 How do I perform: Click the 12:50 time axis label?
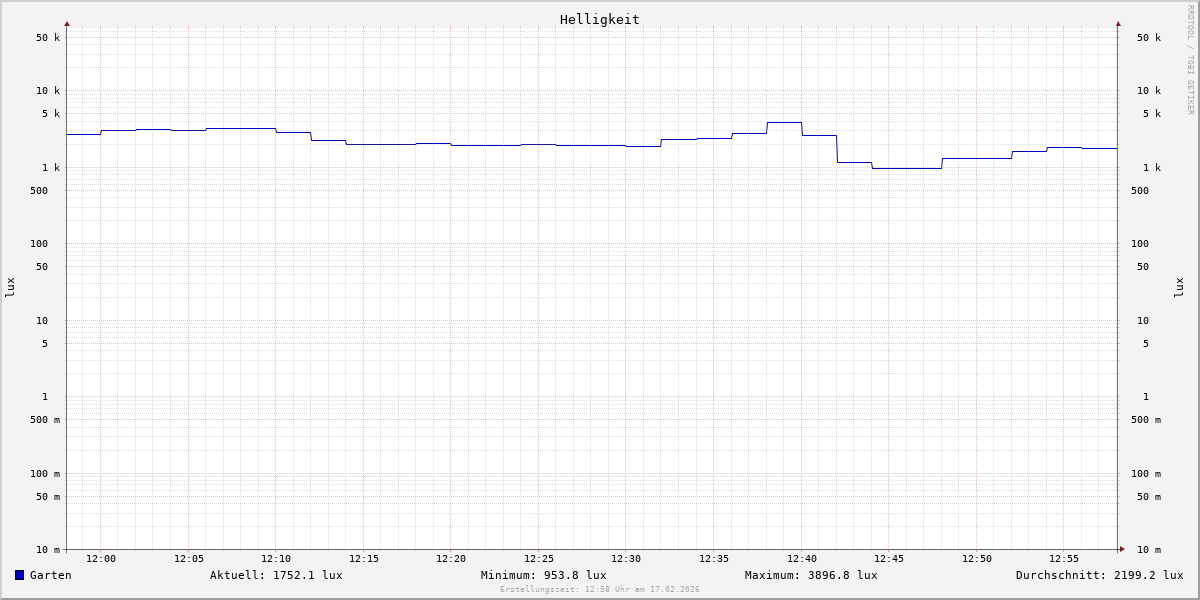tap(977, 559)
